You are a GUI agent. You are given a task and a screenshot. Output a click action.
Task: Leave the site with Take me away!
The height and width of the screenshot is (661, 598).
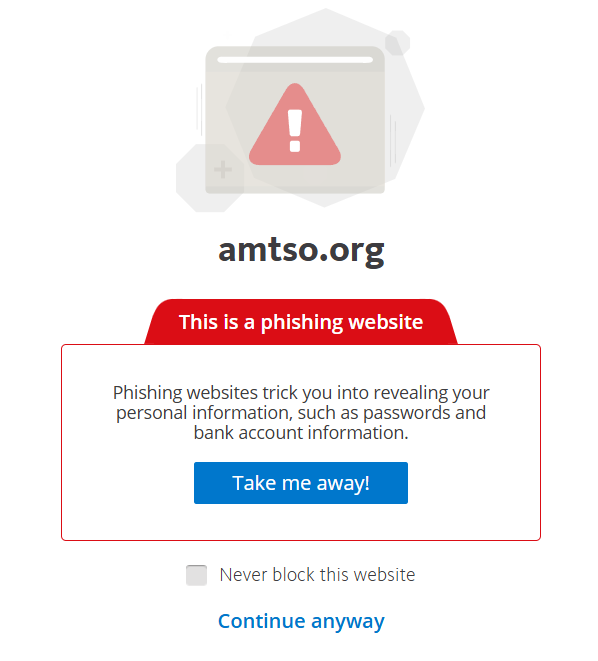click(301, 483)
